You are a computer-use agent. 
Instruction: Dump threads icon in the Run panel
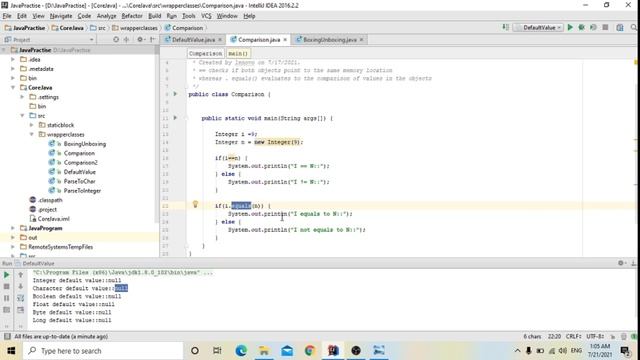tap(7, 310)
